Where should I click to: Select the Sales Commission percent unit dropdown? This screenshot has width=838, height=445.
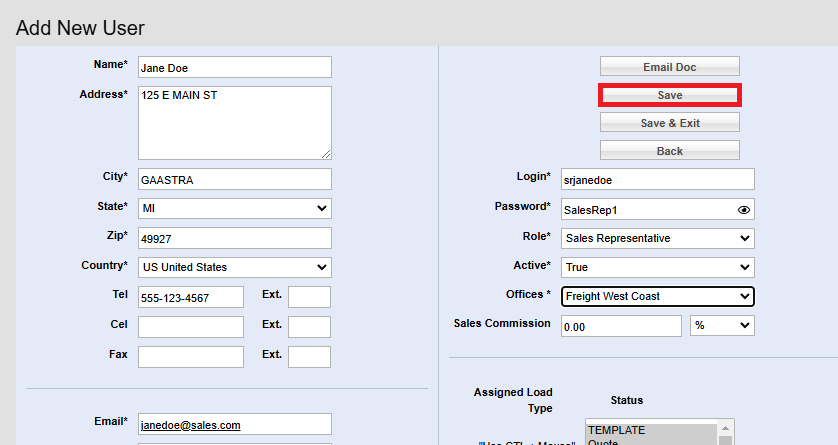pyautogui.click(x=722, y=326)
